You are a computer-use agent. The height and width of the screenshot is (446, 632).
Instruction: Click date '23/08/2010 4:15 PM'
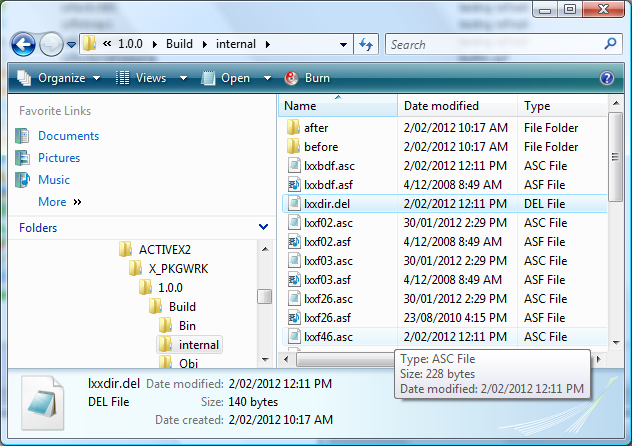point(455,317)
